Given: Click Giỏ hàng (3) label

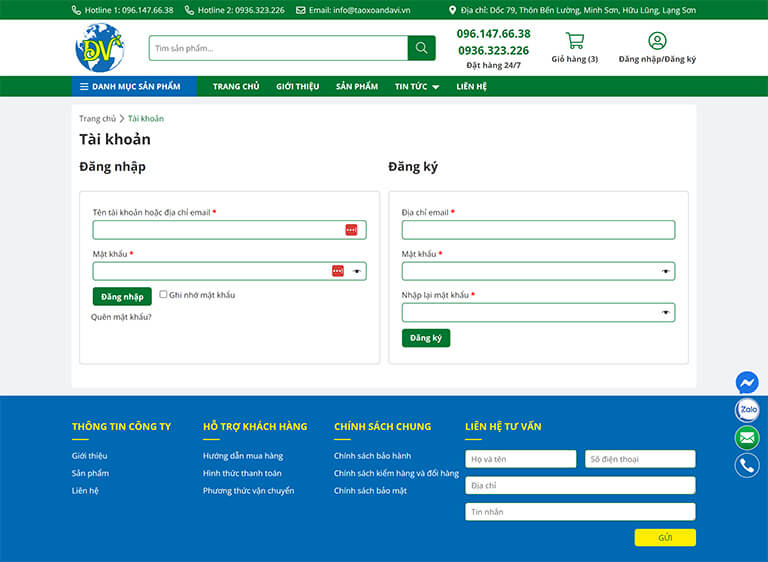Looking at the screenshot, I should [575, 59].
